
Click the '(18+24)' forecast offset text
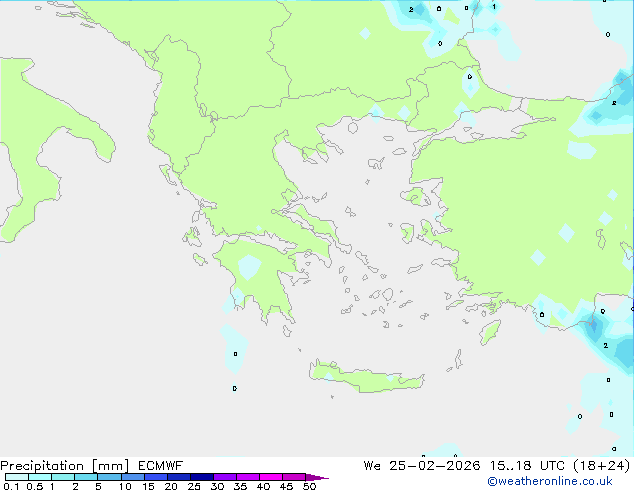point(602,466)
